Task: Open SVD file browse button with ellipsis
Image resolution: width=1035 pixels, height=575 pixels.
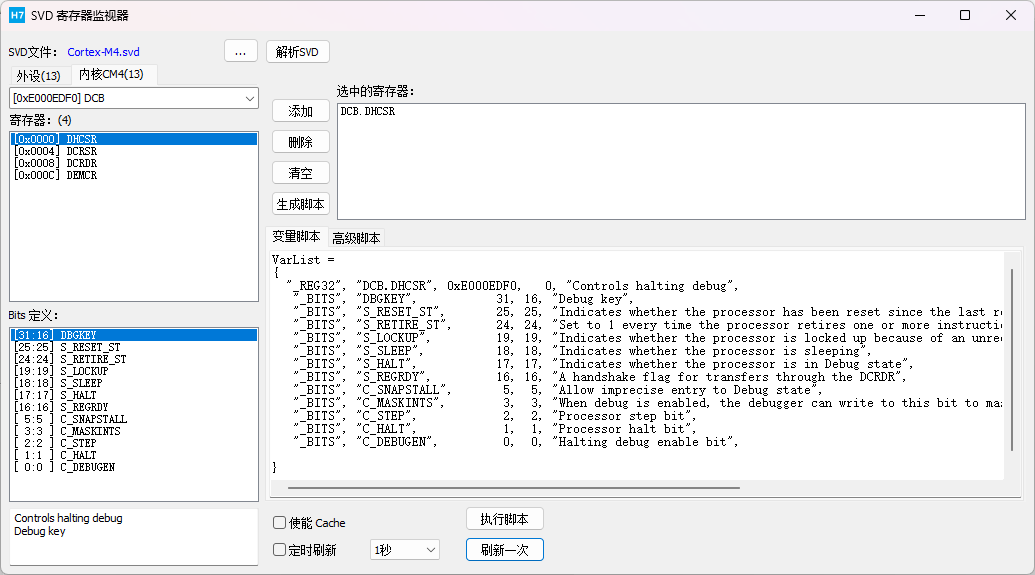Action: [241, 51]
